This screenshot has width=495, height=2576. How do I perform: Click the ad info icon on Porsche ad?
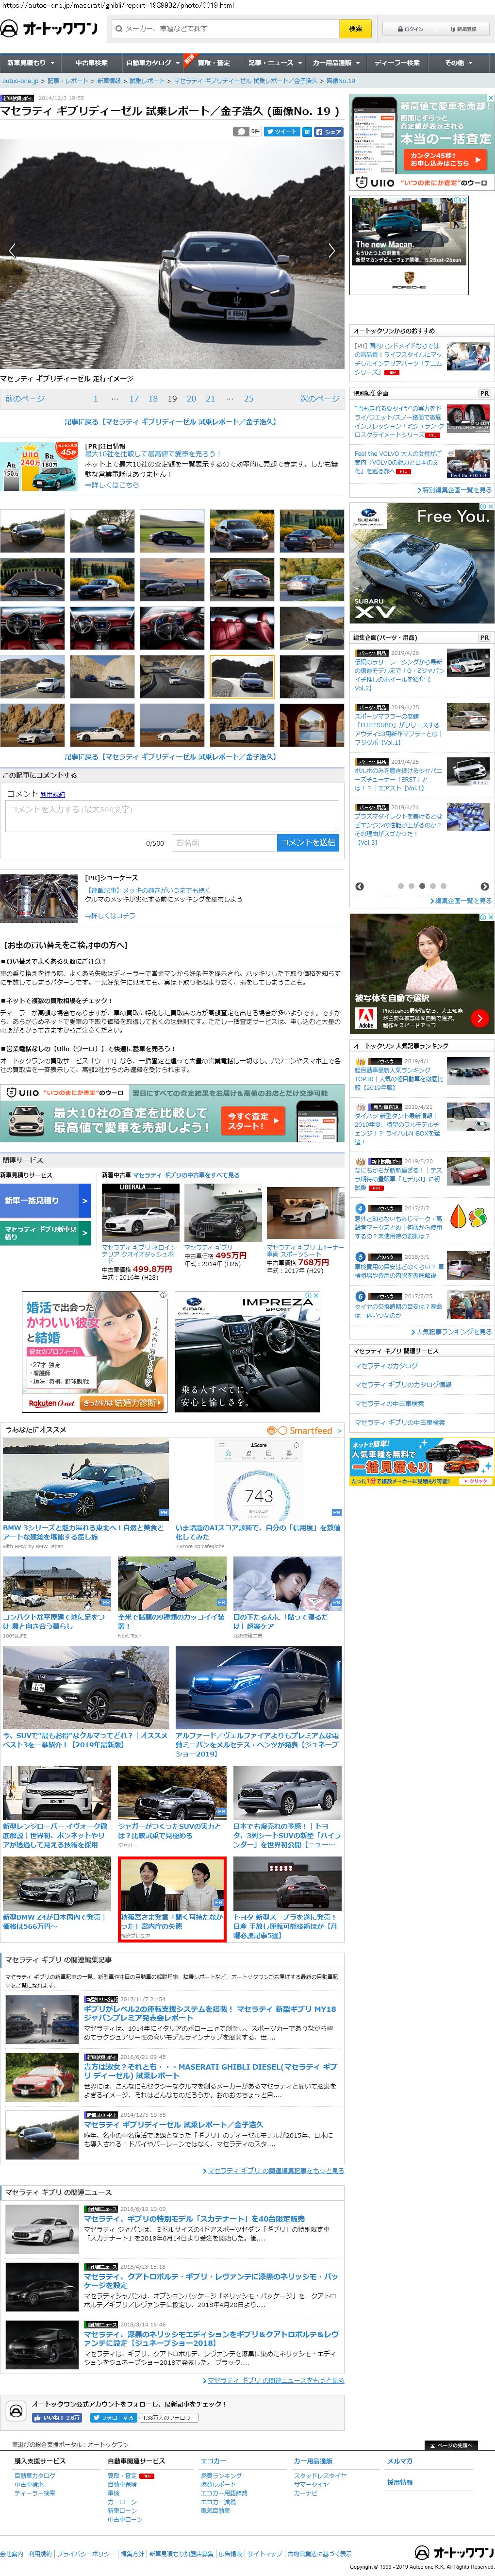(x=458, y=200)
